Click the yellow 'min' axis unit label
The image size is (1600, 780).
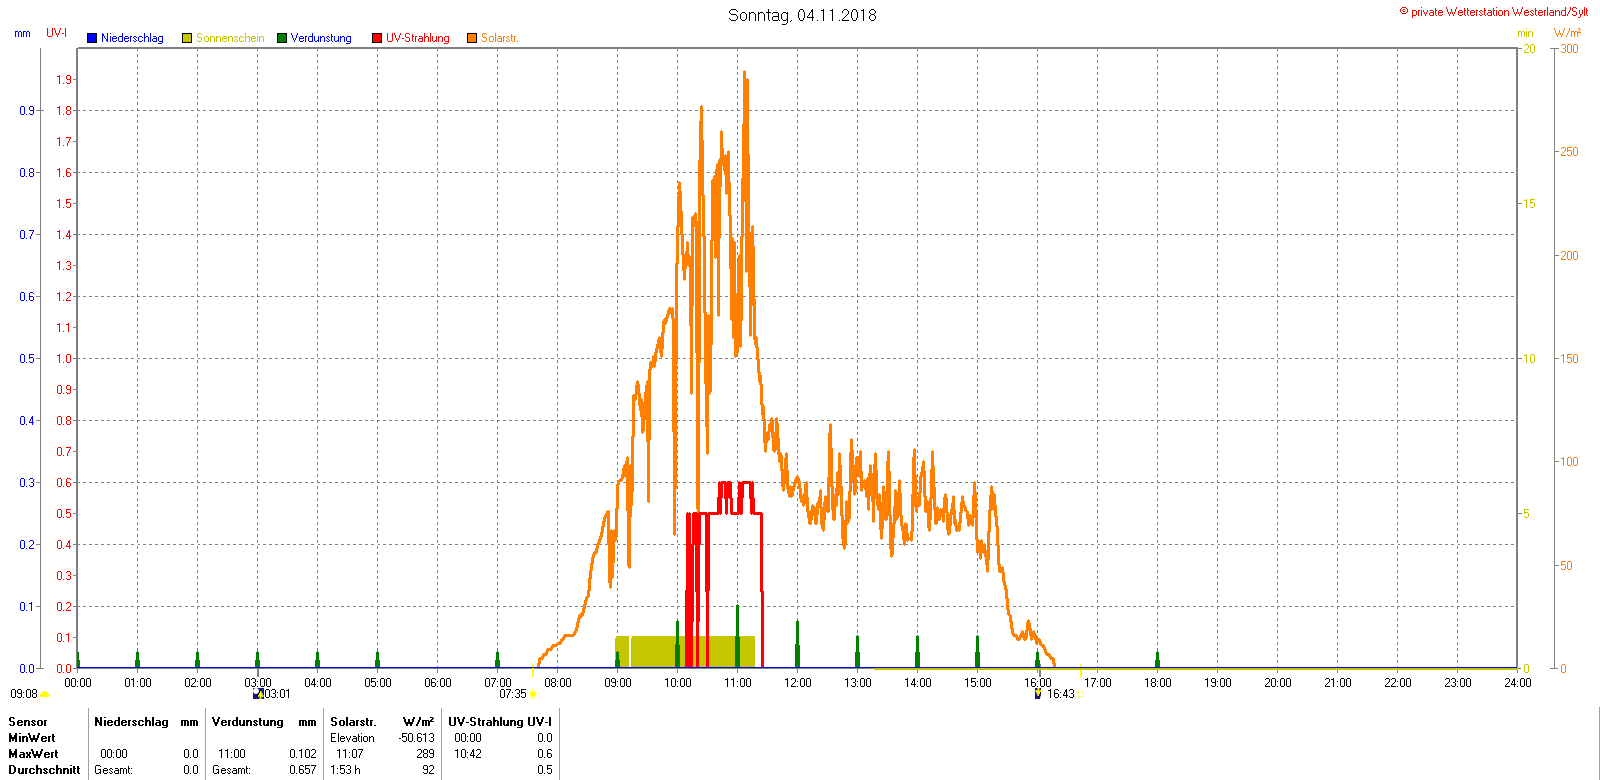pos(1525,33)
